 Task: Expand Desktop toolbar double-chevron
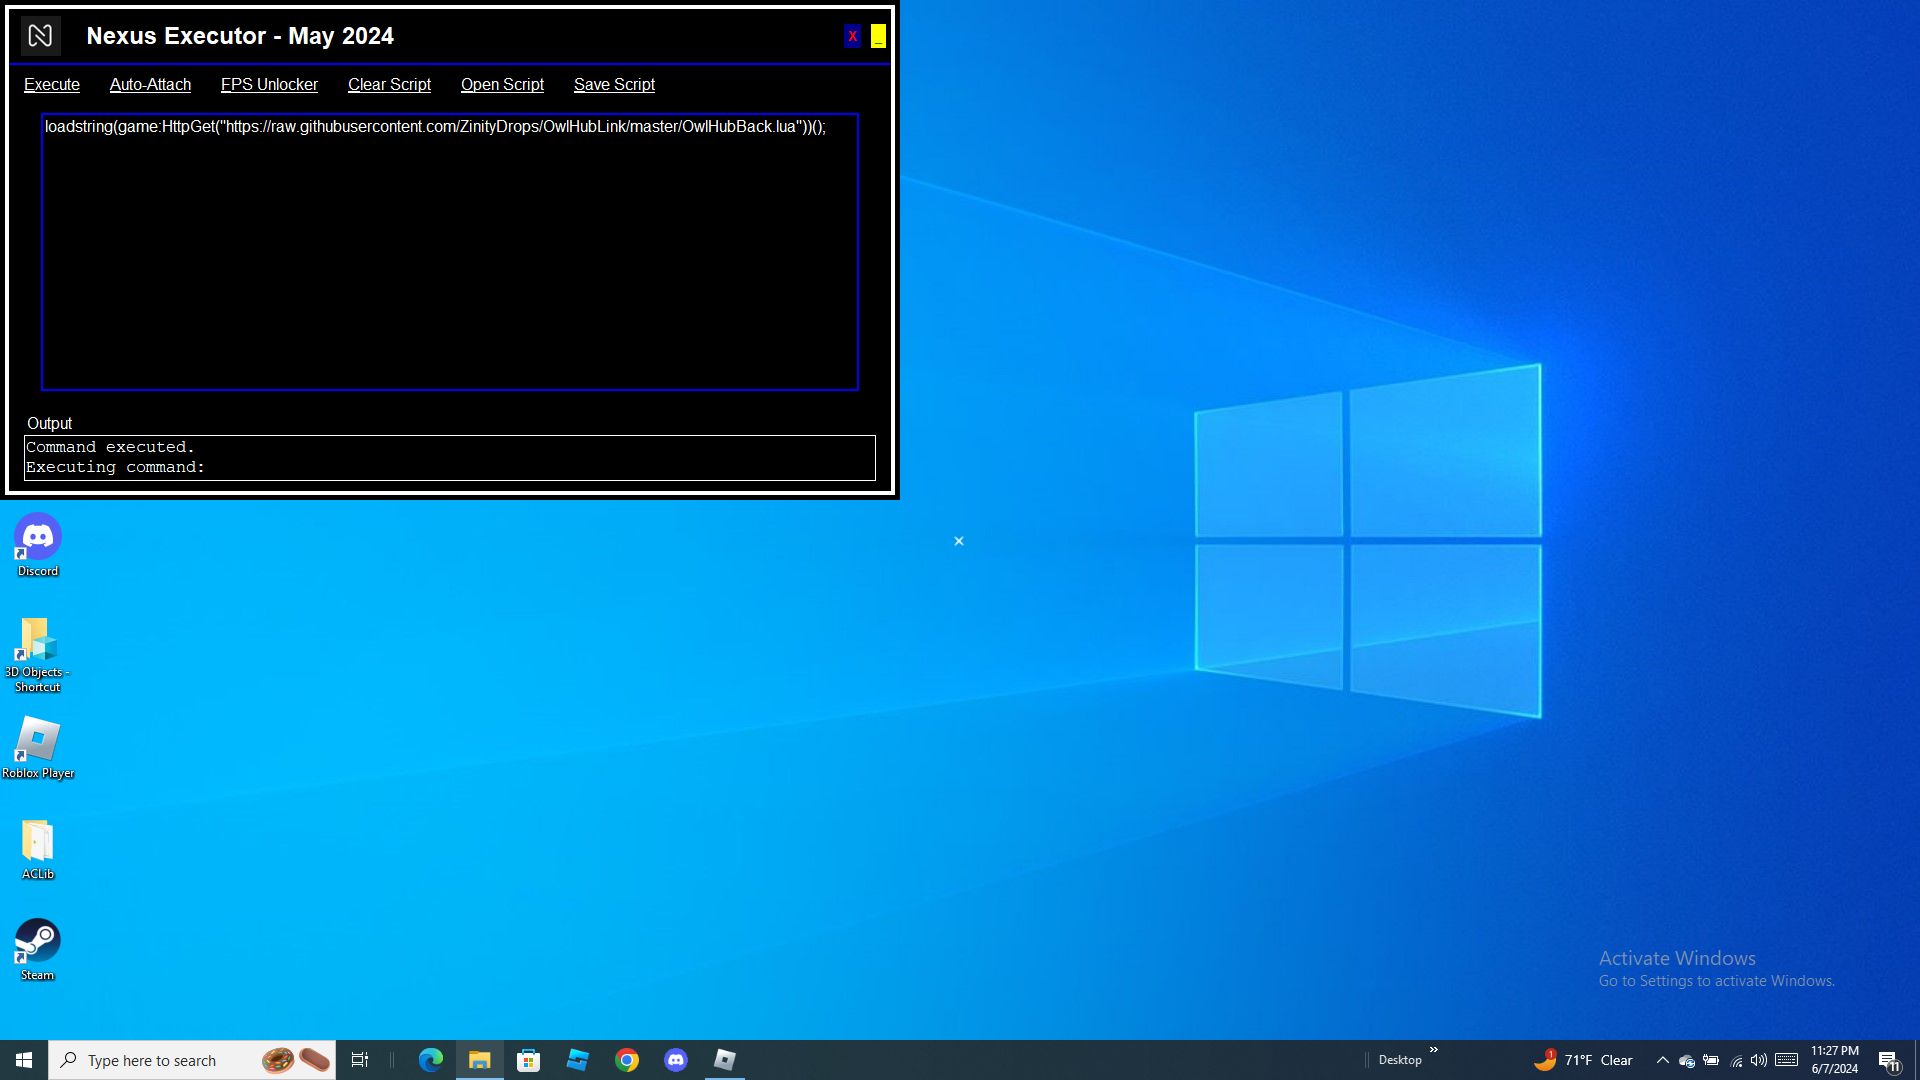[1433, 1049]
